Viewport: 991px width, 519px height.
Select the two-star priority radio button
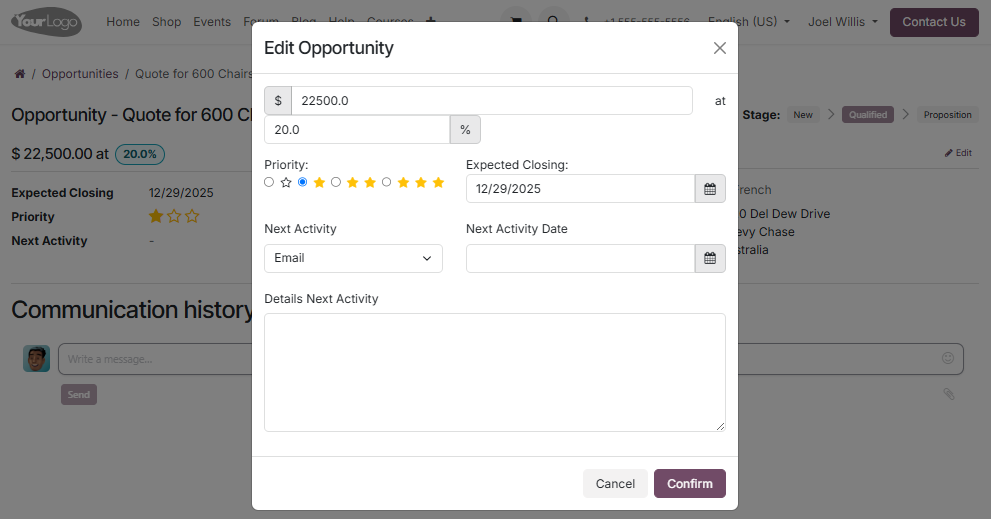tap(336, 182)
